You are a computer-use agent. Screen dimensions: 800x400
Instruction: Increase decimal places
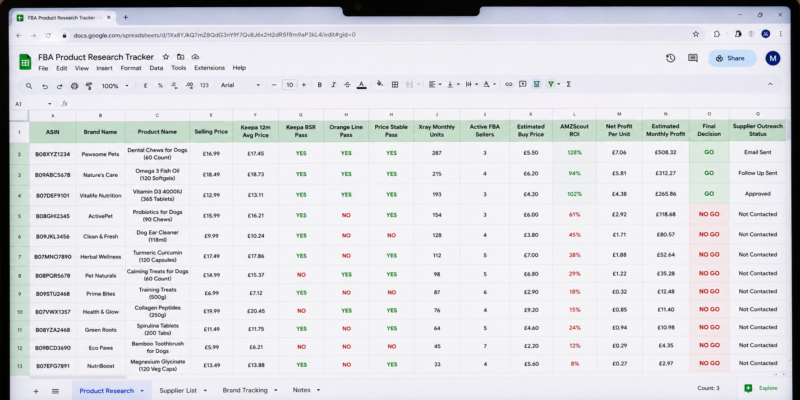click(189, 86)
